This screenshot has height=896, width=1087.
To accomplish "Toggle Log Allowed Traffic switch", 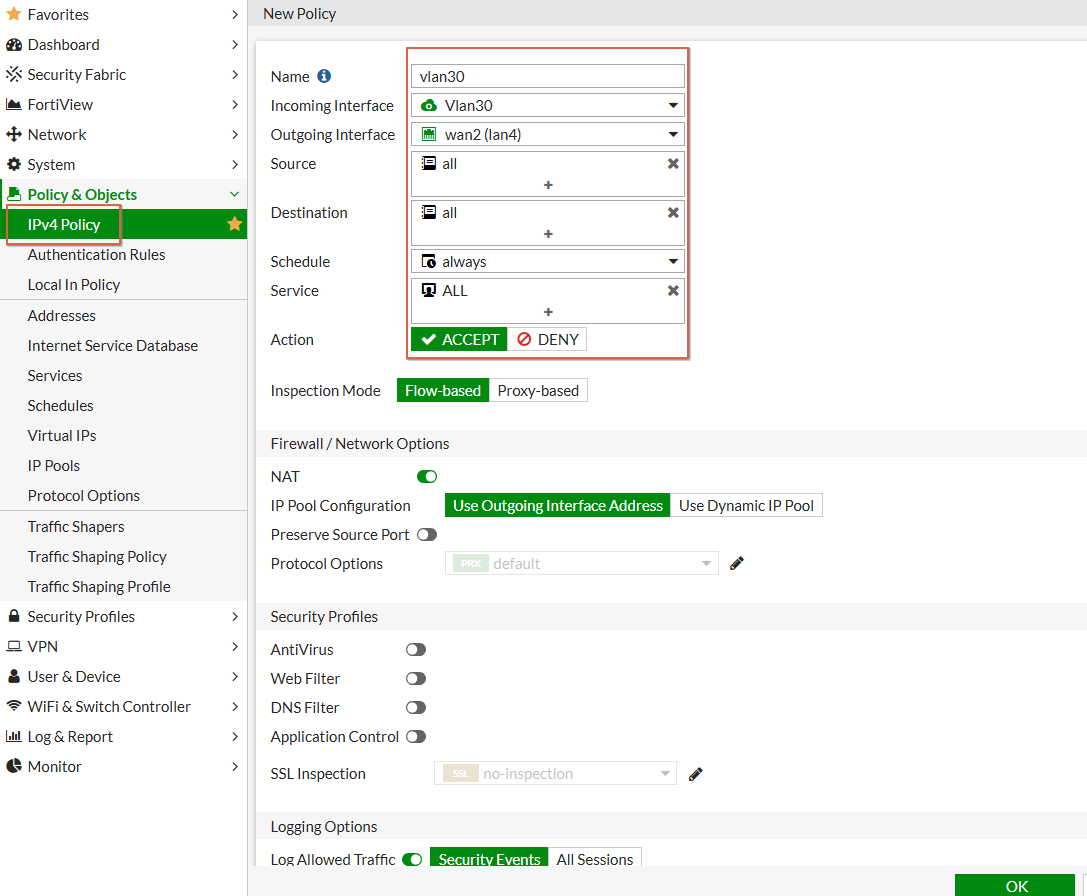I will [x=412, y=859].
